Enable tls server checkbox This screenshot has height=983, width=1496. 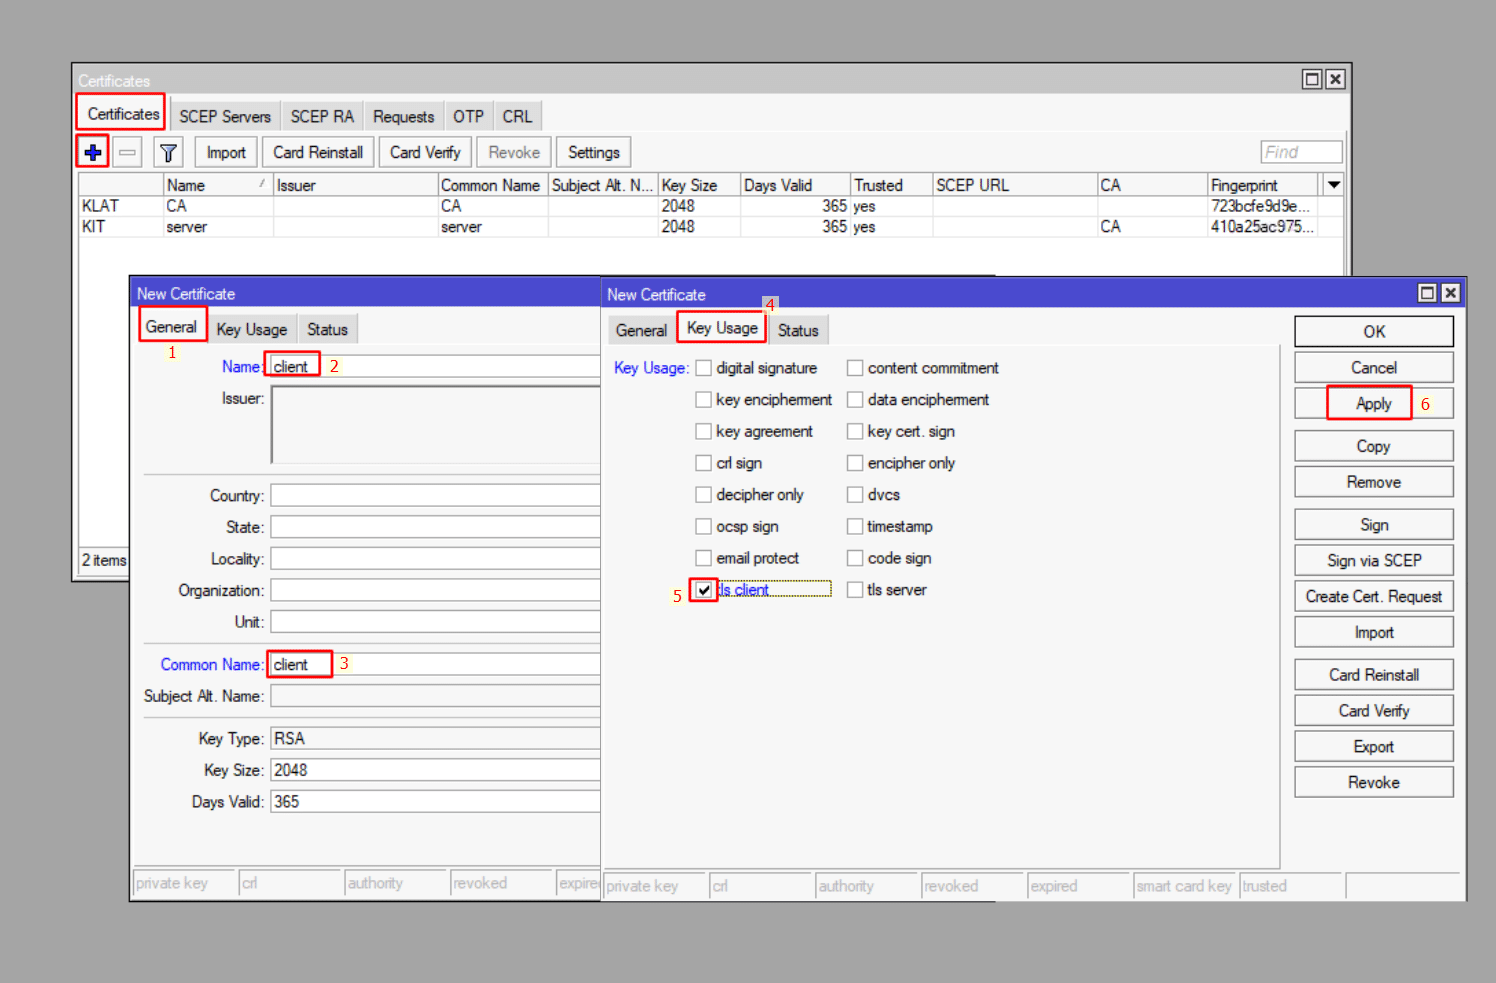click(x=855, y=590)
